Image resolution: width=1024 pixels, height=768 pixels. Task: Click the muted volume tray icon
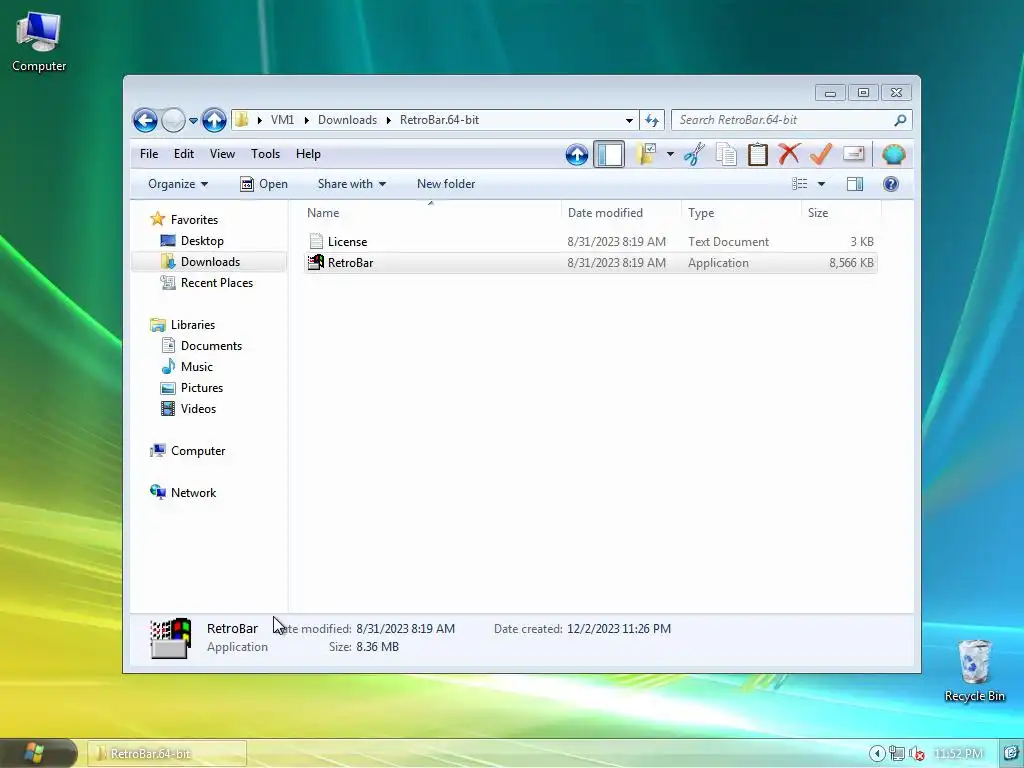click(917, 754)
